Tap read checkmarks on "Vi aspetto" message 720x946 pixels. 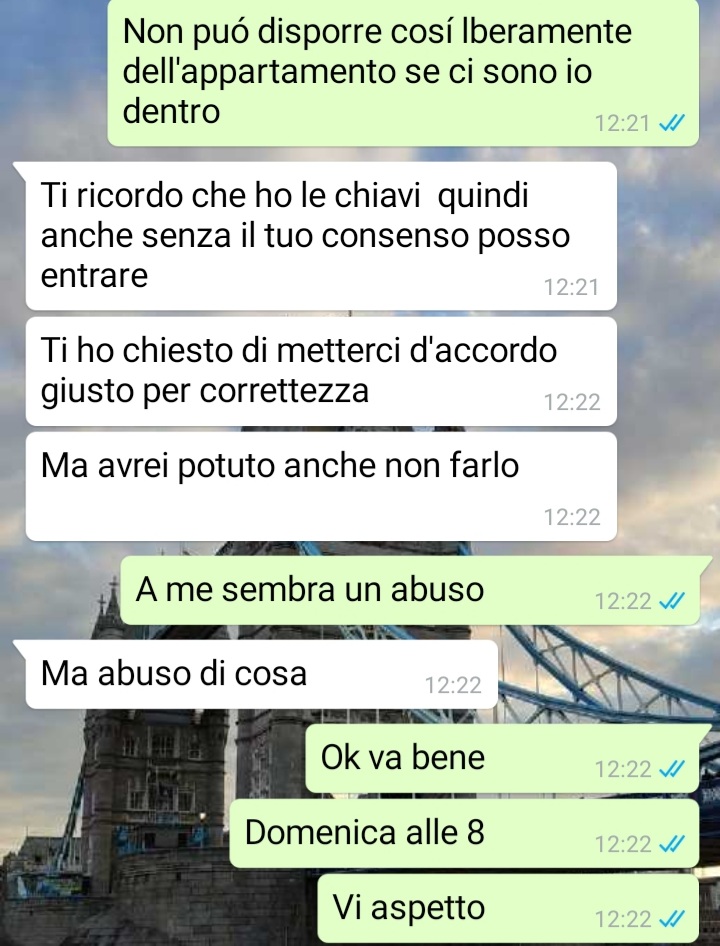(x=672, y=919)
